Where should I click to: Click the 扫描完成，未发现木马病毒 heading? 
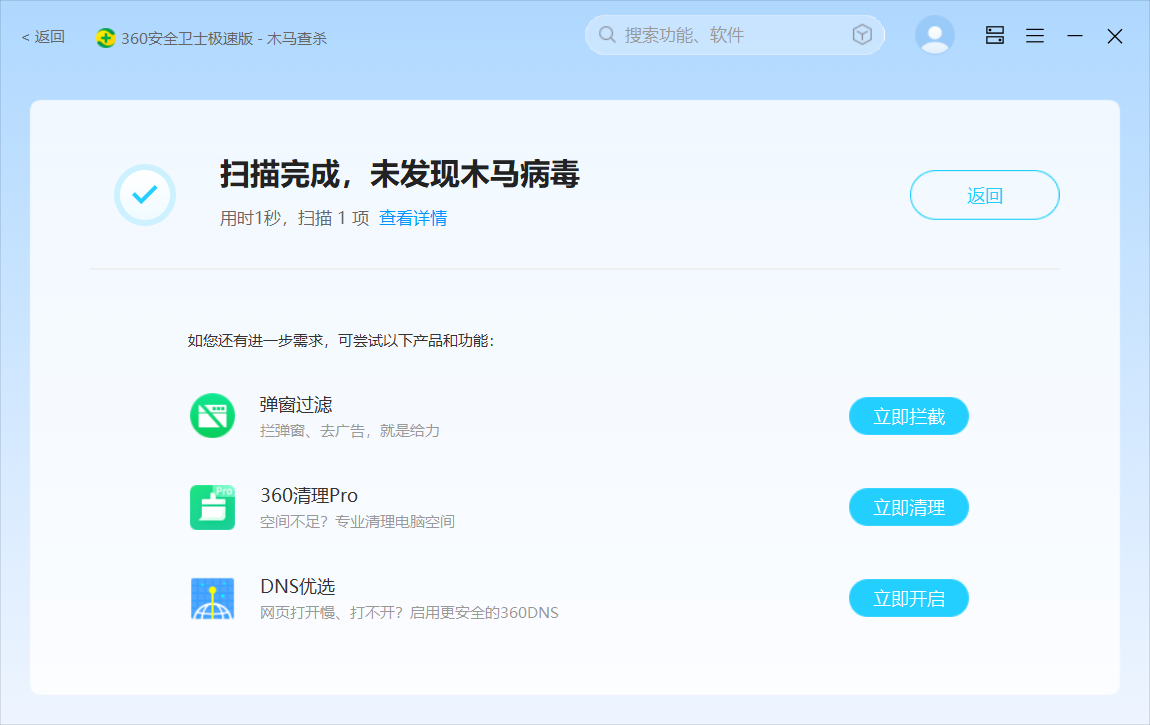[x=400, y=174]
